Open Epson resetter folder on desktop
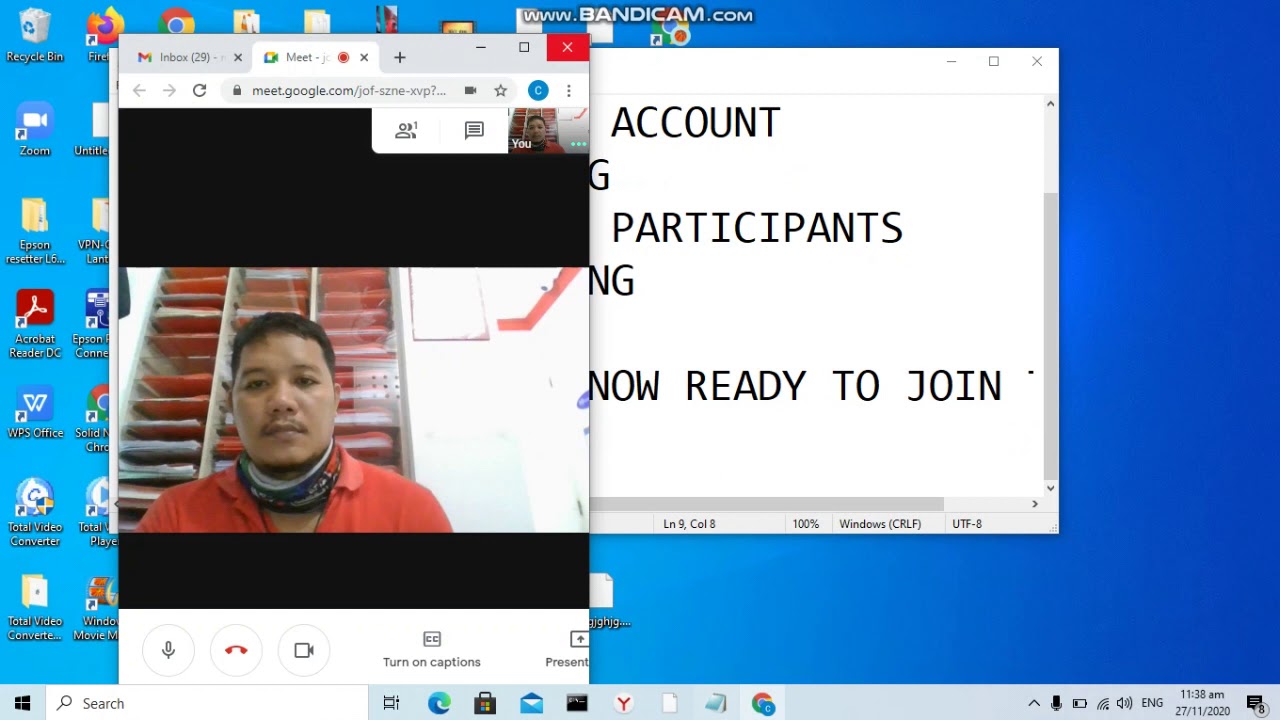1280x720 pixels. tap(35, 231)
